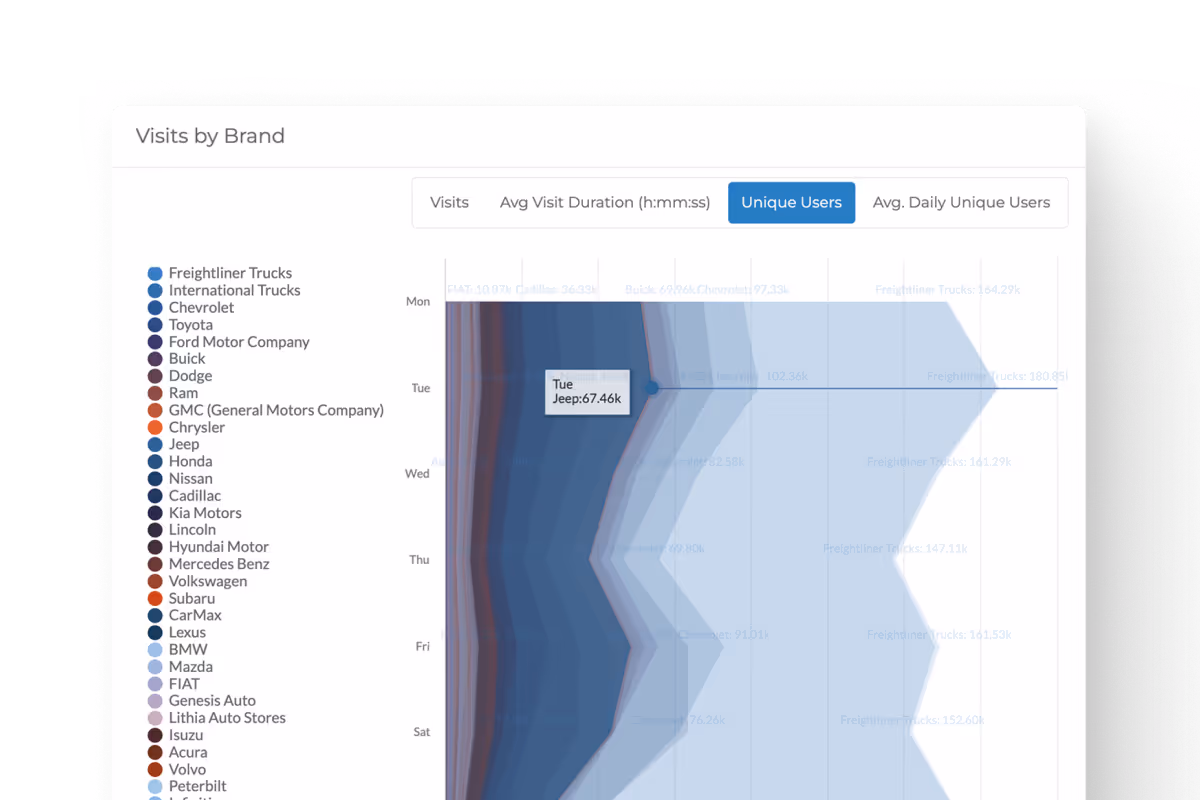Click Ford Motor Company legend entry
This screenshot has height=800, width=1200.
coord(229,341)
